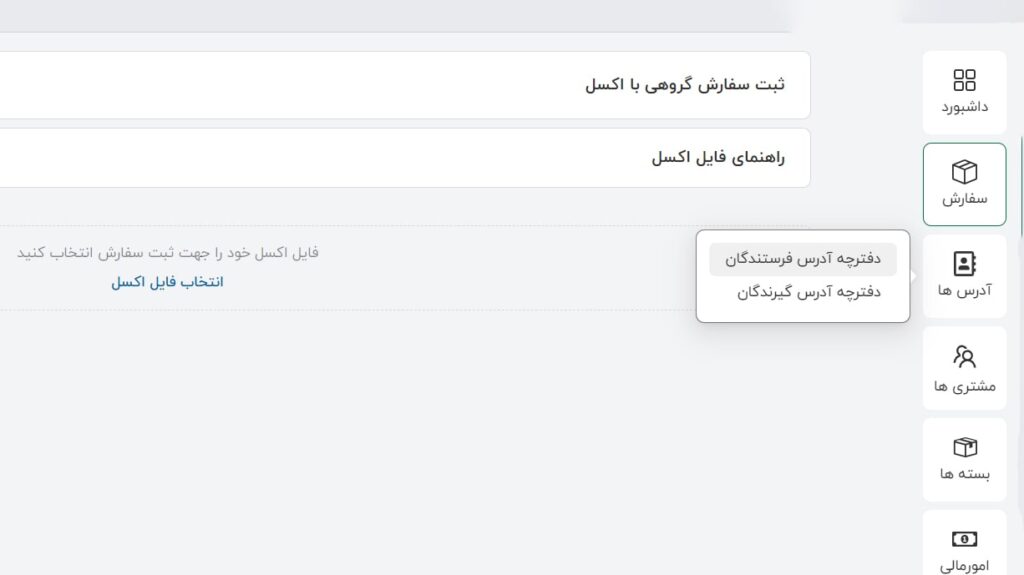The width and height of the screenshot is (1024, 575).
Task: Click the انتخاب فایل اکسل link
Action: coord(167,282)
